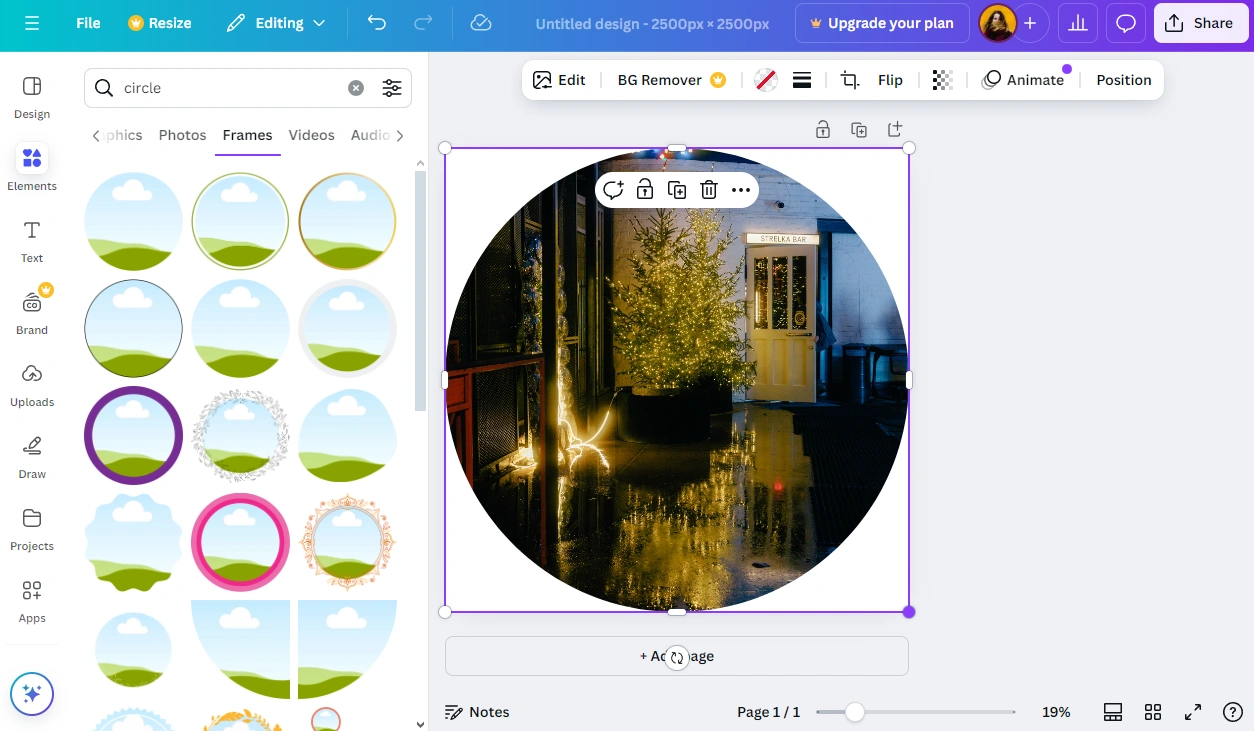Click the Animate button

(1023, 80)
